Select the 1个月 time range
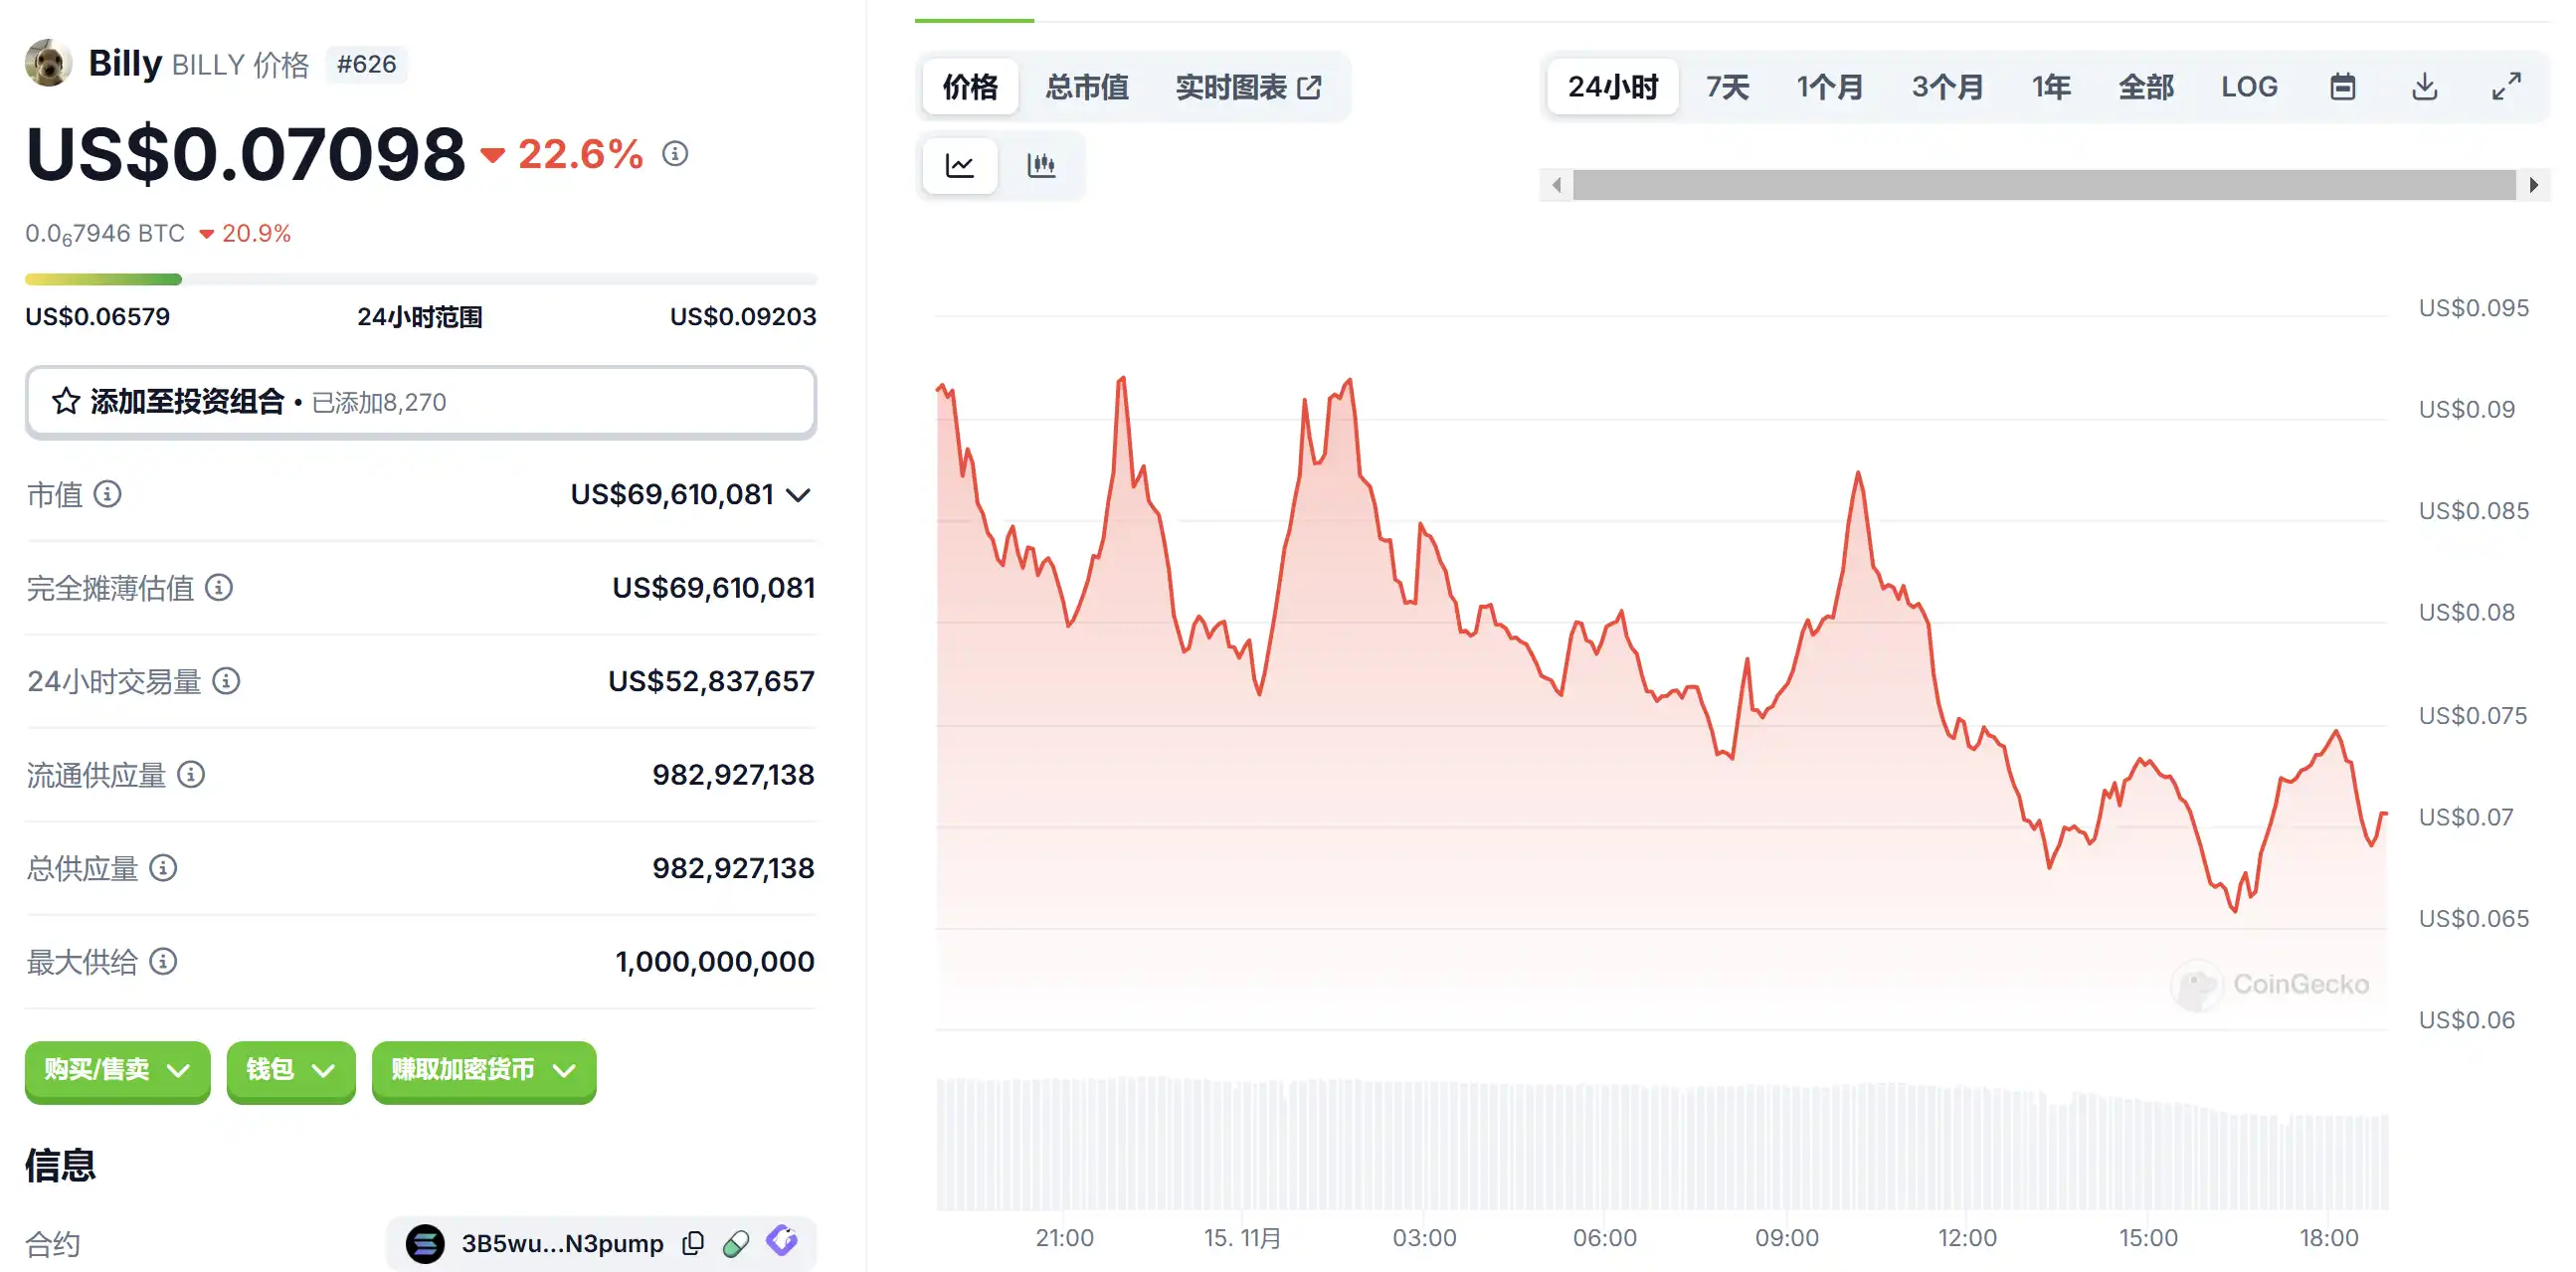 [1829, 87]
